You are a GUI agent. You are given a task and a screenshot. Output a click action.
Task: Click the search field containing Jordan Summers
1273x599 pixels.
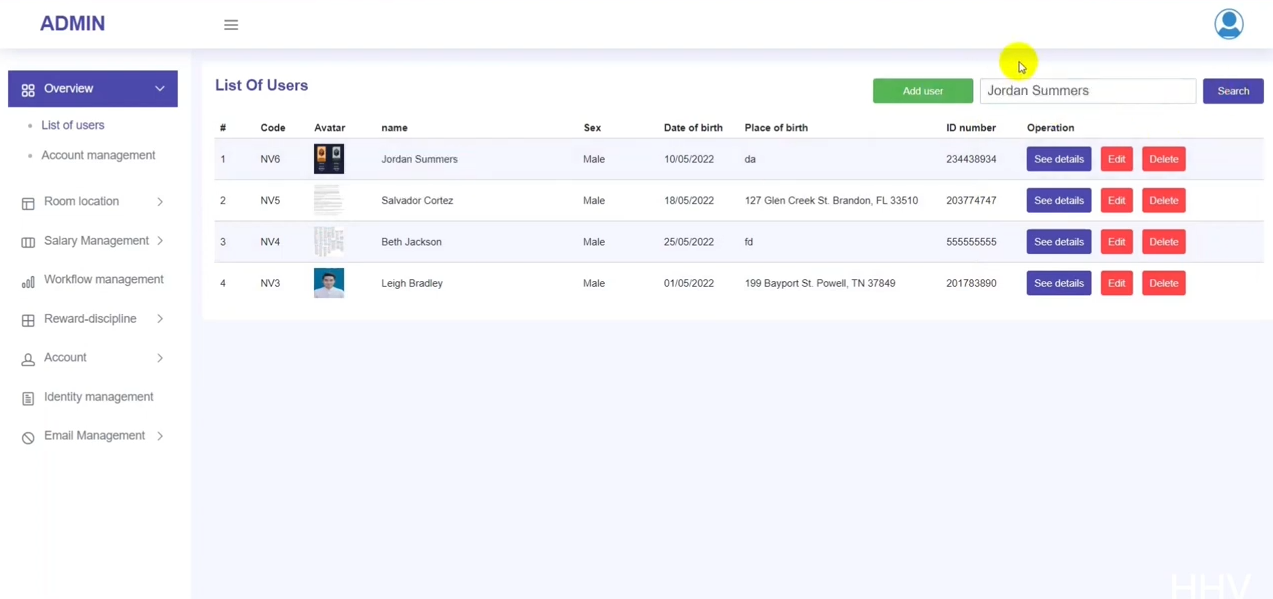pyautogui.click(x=1087, y=91)
